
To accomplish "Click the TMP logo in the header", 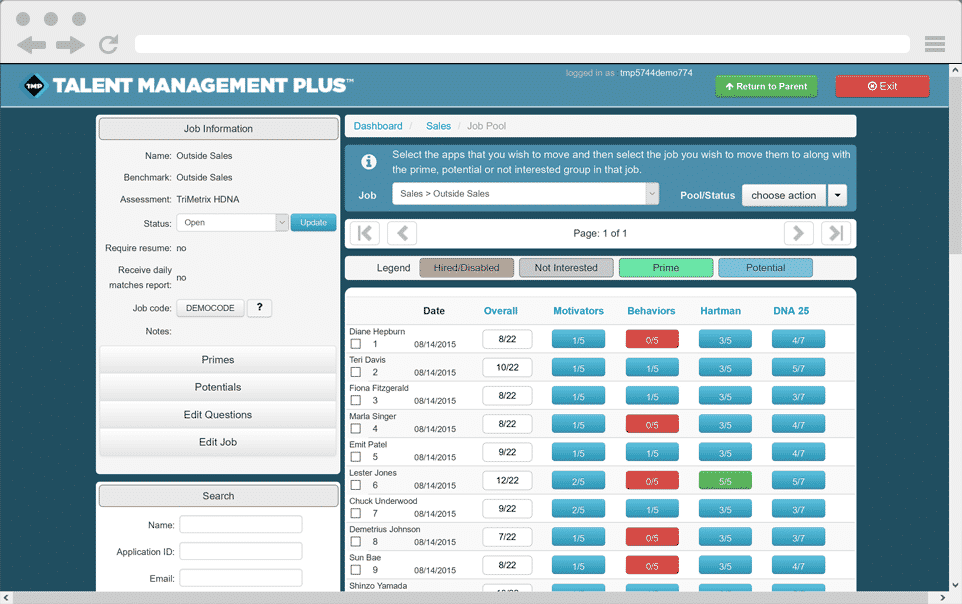I will coord(36,85).
